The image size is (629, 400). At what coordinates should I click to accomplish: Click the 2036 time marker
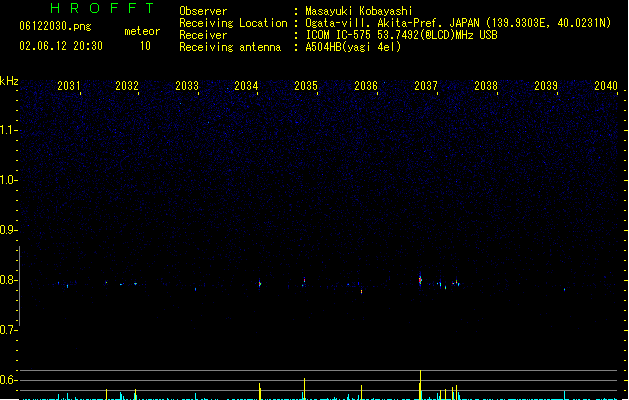(366, 86)
